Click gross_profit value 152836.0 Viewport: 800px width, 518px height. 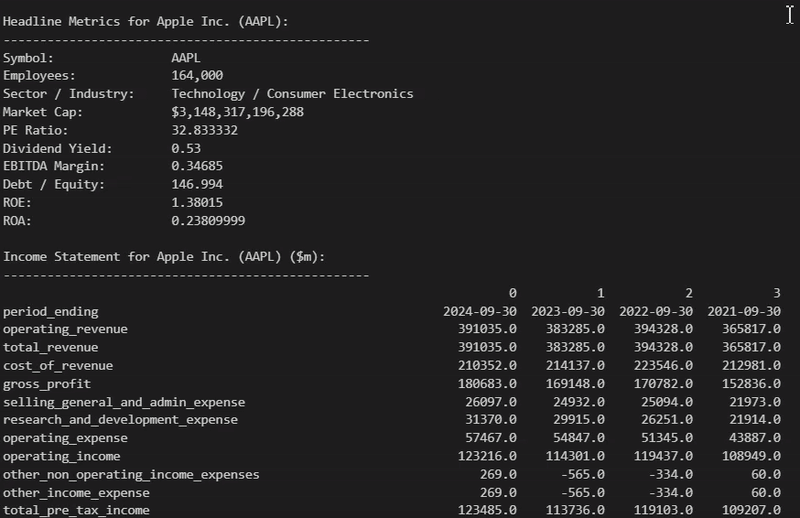tap(752, 384)
